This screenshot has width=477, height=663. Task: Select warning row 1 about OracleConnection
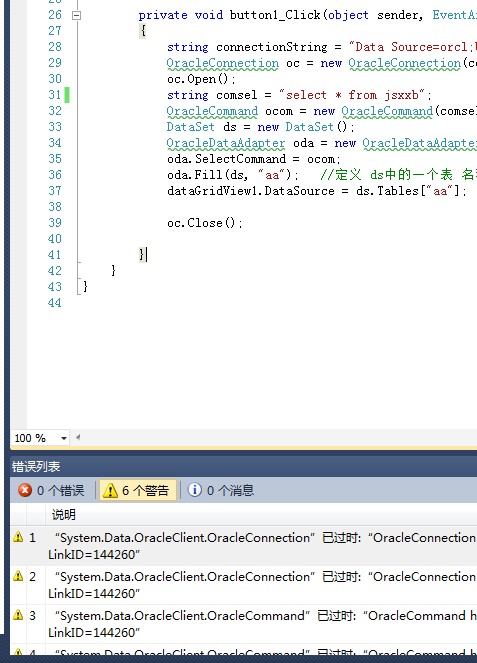(244, 546)
